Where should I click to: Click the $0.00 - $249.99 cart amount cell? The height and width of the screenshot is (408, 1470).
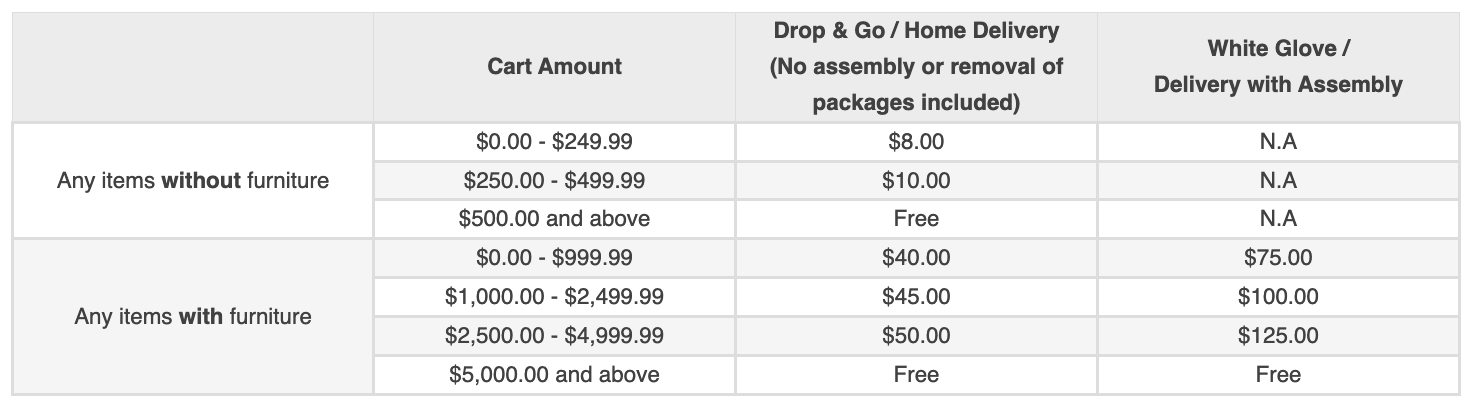(x=554, y=142)
